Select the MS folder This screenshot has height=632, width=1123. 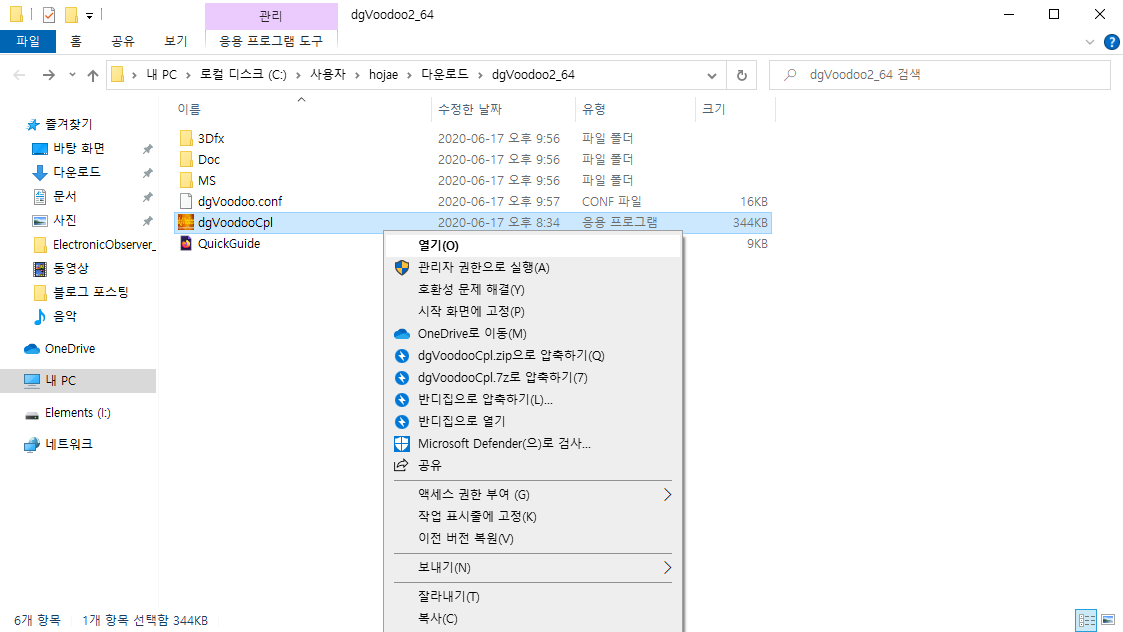[206, 181]
